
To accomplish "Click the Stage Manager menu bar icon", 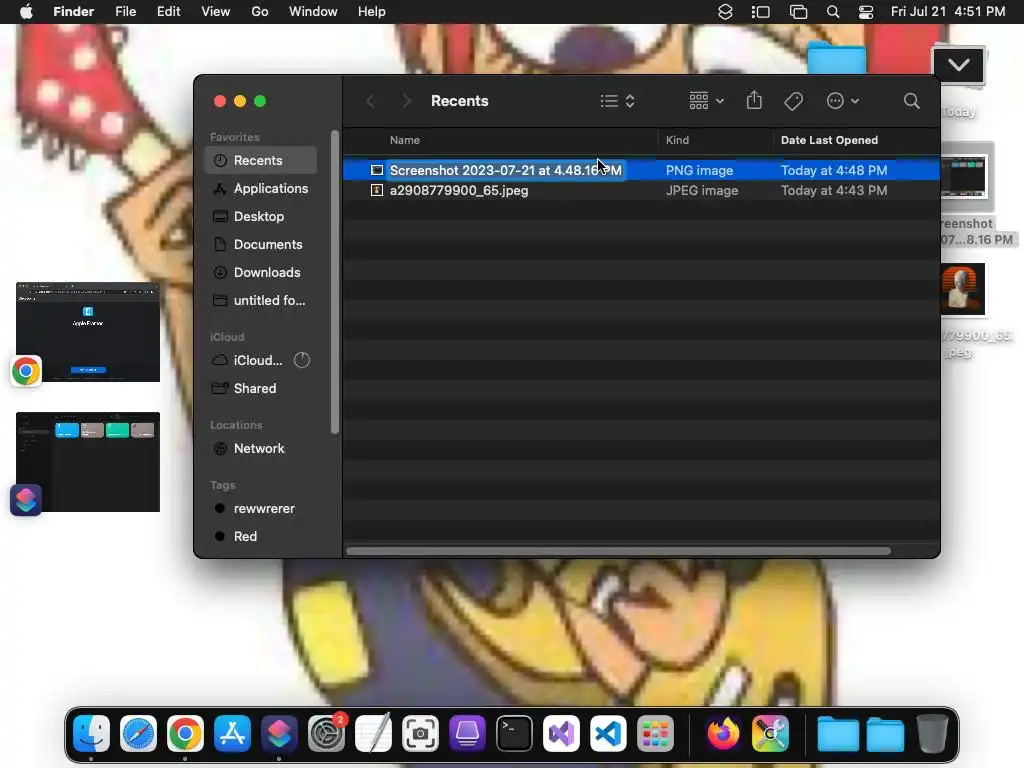I will [x=761, y=12].
